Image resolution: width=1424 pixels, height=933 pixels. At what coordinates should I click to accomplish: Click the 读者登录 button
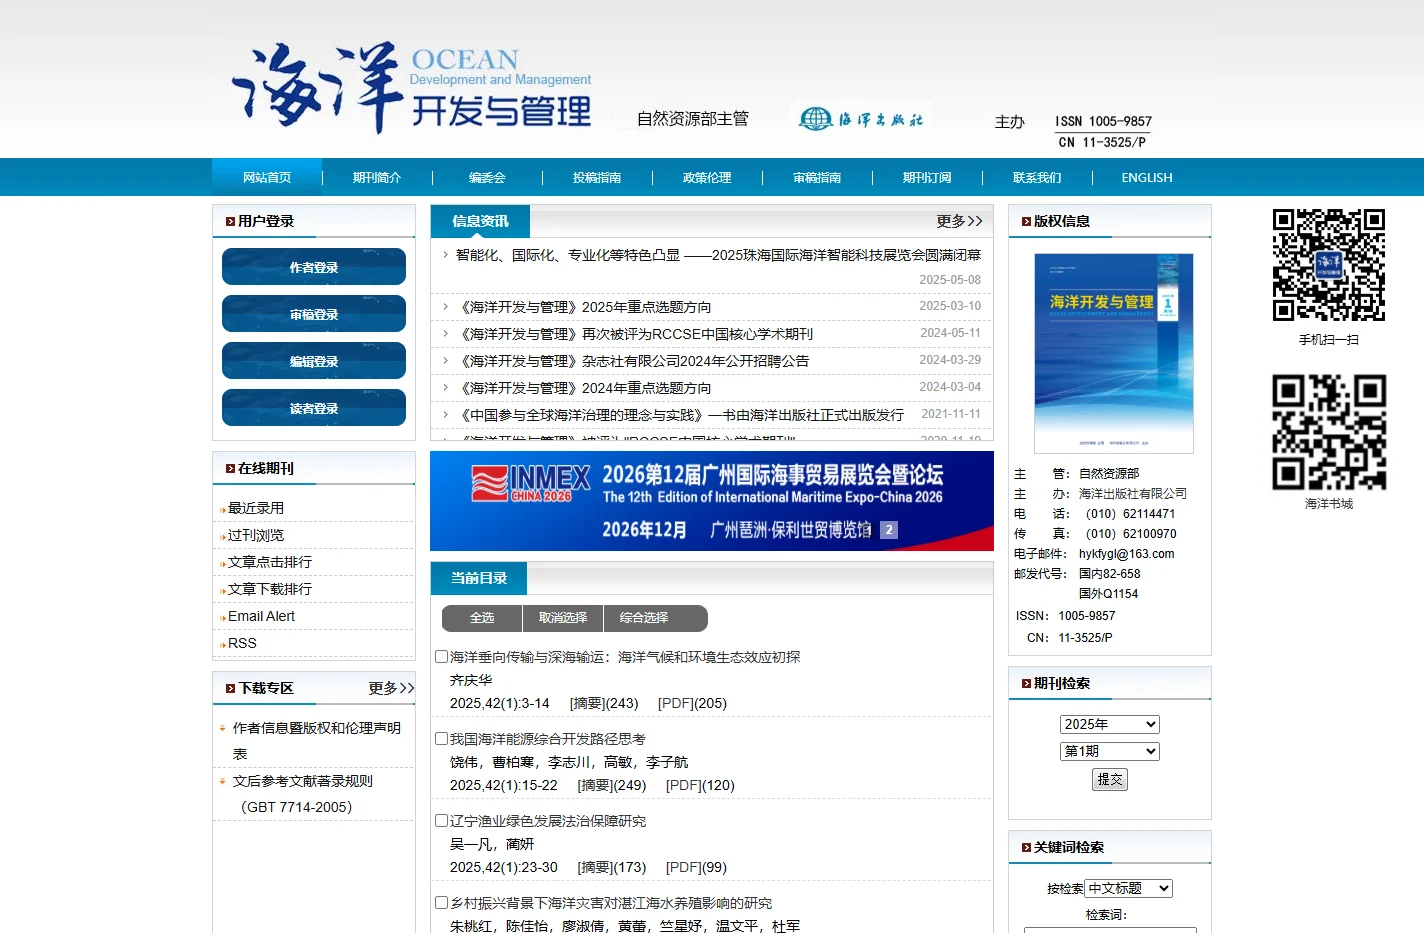click(x=314, y=408)
